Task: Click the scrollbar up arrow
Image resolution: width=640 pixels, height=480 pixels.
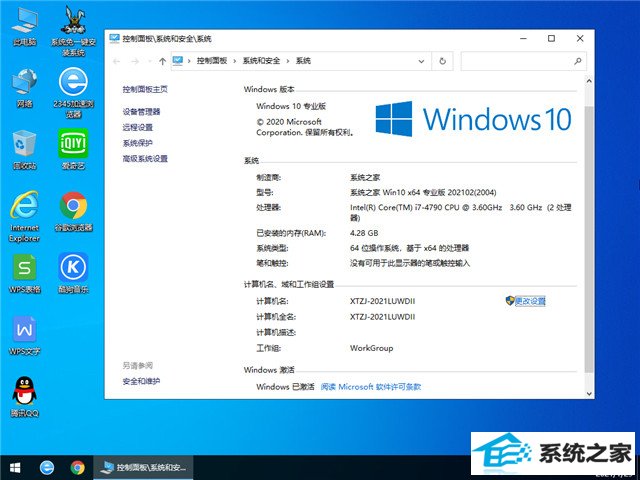Action: (589, 81)
